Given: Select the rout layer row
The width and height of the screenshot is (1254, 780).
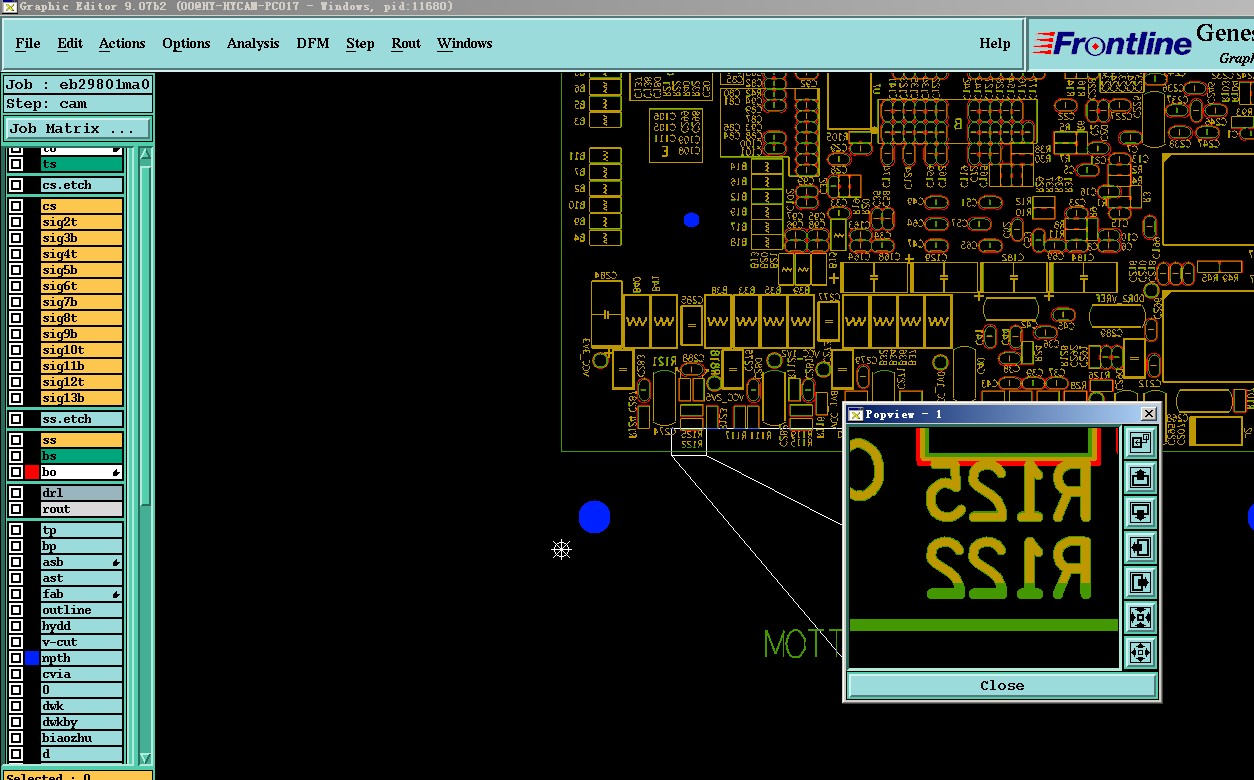Looking at the screenshot, I should pos(81,509).
